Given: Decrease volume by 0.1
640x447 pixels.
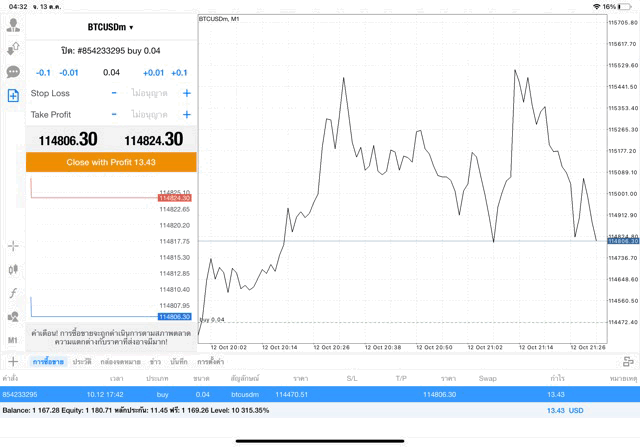Looking at the screenshot, I should (43, 73).
